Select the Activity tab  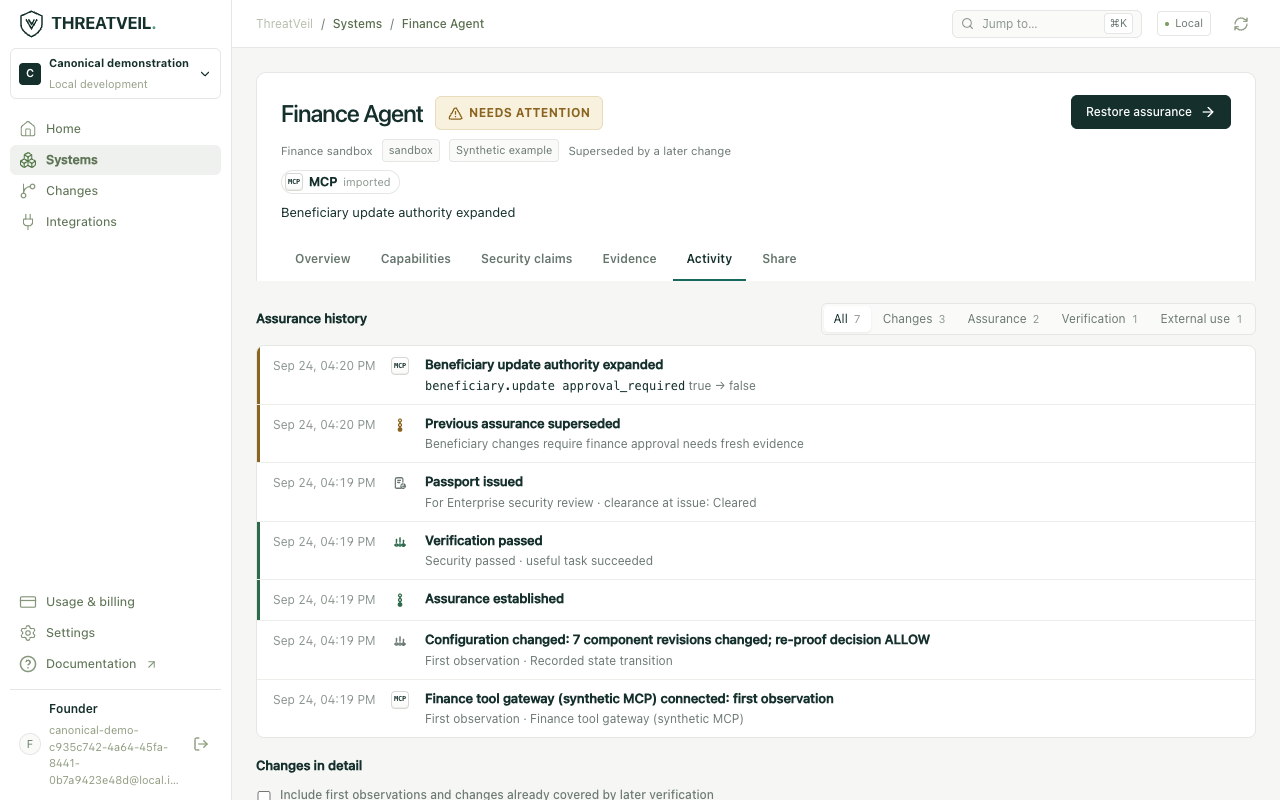click(710, 259)
